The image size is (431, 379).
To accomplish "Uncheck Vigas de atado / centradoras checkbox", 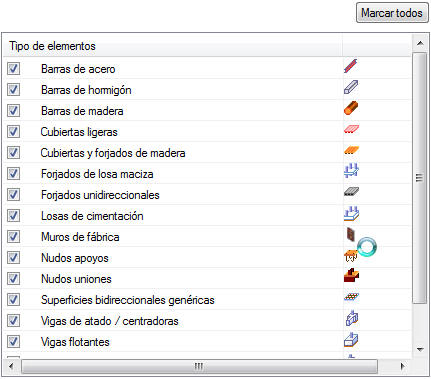I will (13, 321).
